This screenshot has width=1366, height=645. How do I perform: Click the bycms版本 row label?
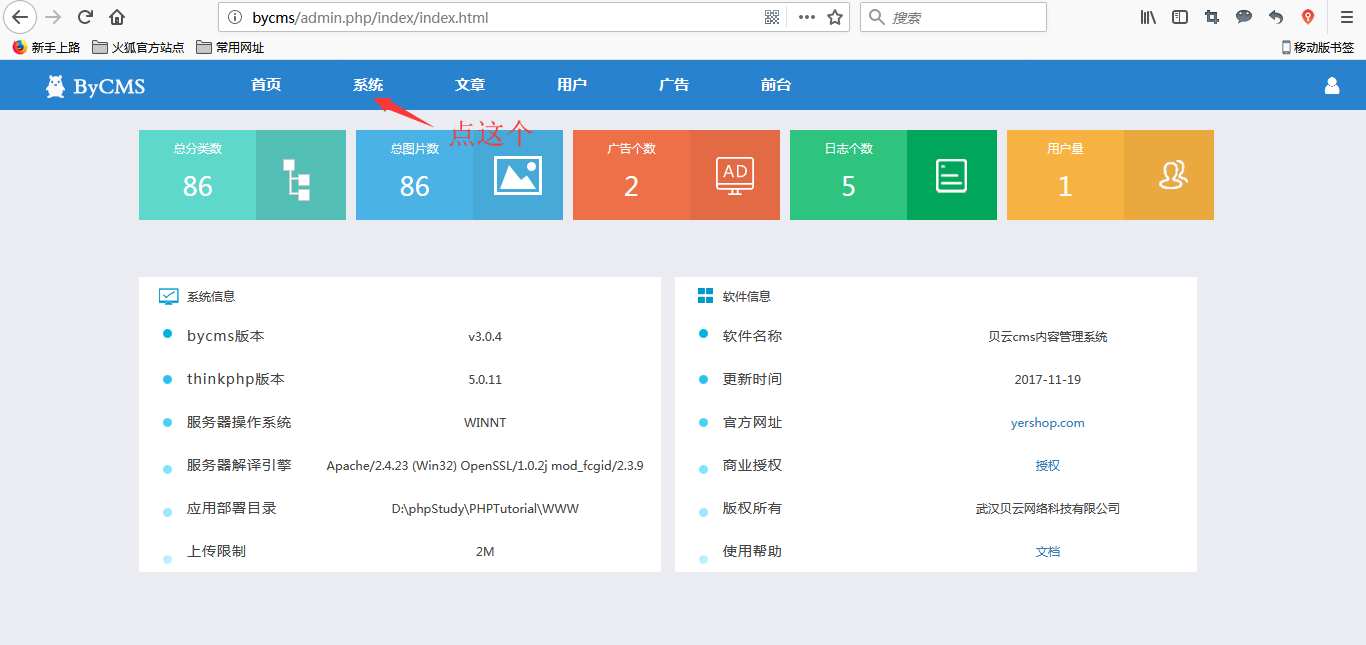pyautogui.click(x=226, y=337)
